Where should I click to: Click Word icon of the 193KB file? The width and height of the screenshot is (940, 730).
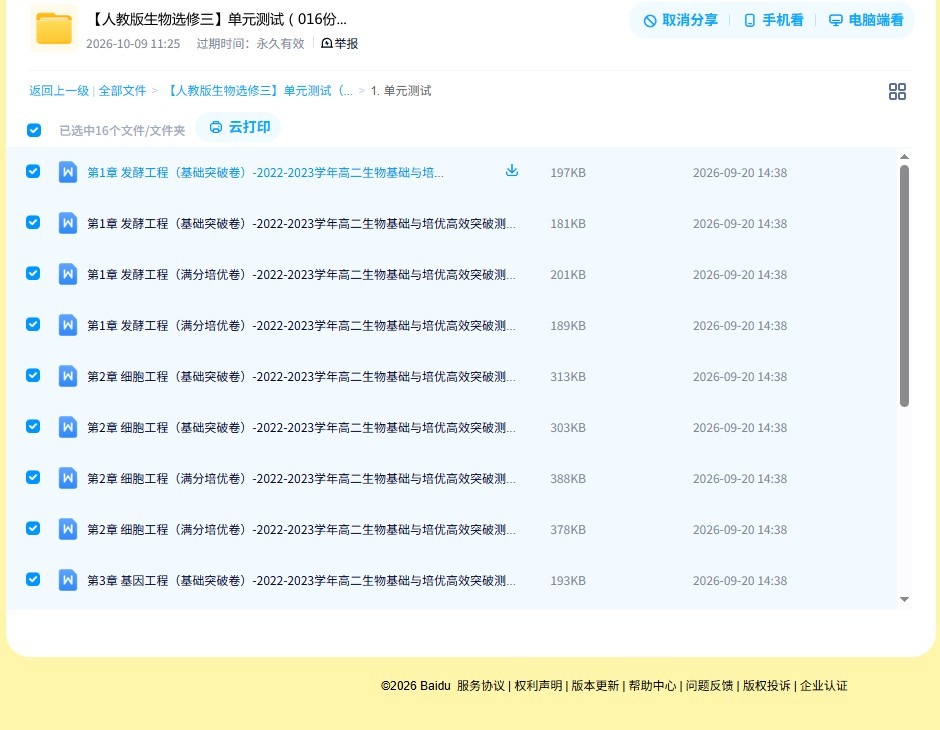click(68, 580)
